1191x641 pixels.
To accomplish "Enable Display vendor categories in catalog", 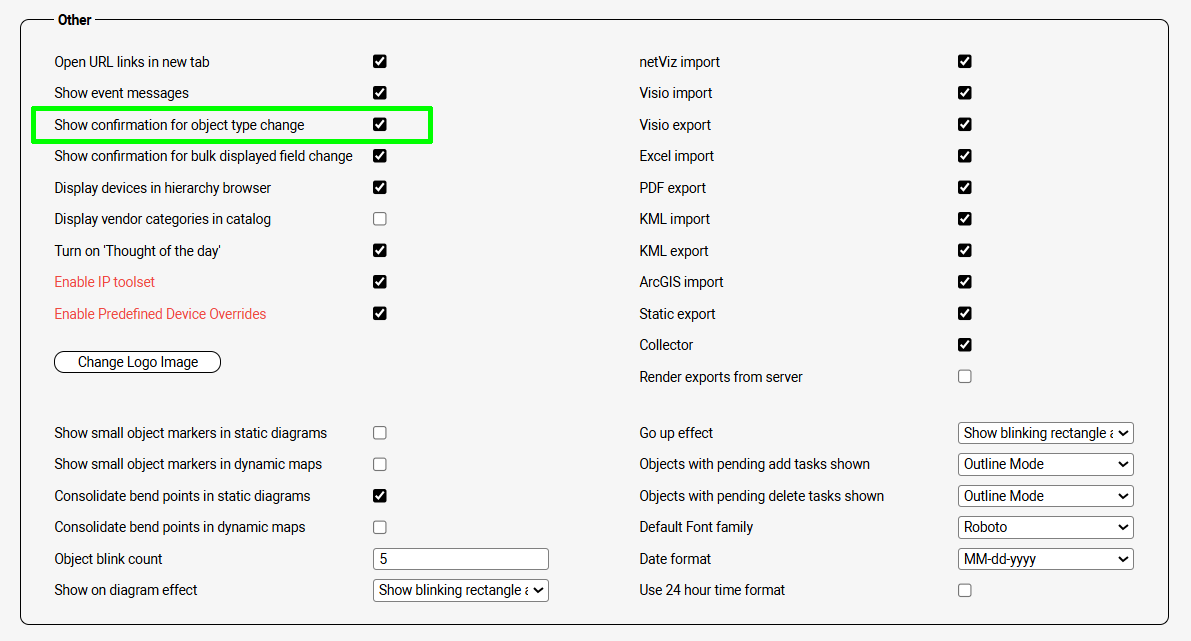I will (x=380, y=219).
